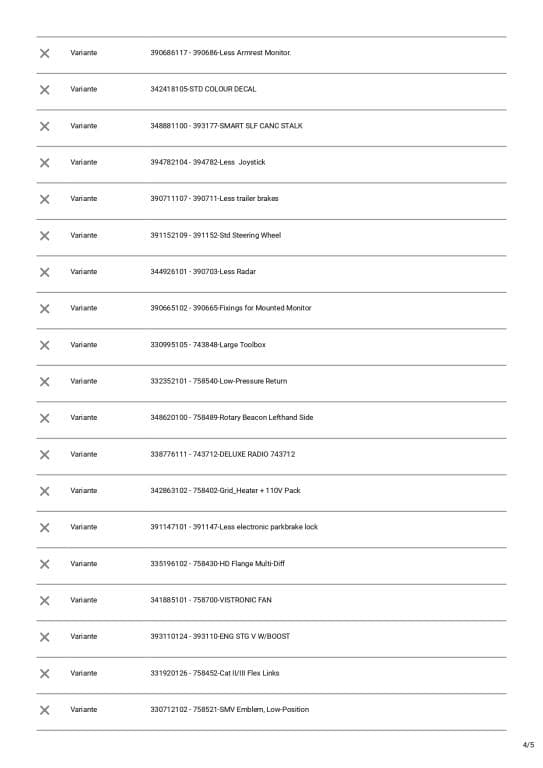Remove Low-Pressure Return variant
The width and height of the screenshot is (543, 768).
point(45,382)
